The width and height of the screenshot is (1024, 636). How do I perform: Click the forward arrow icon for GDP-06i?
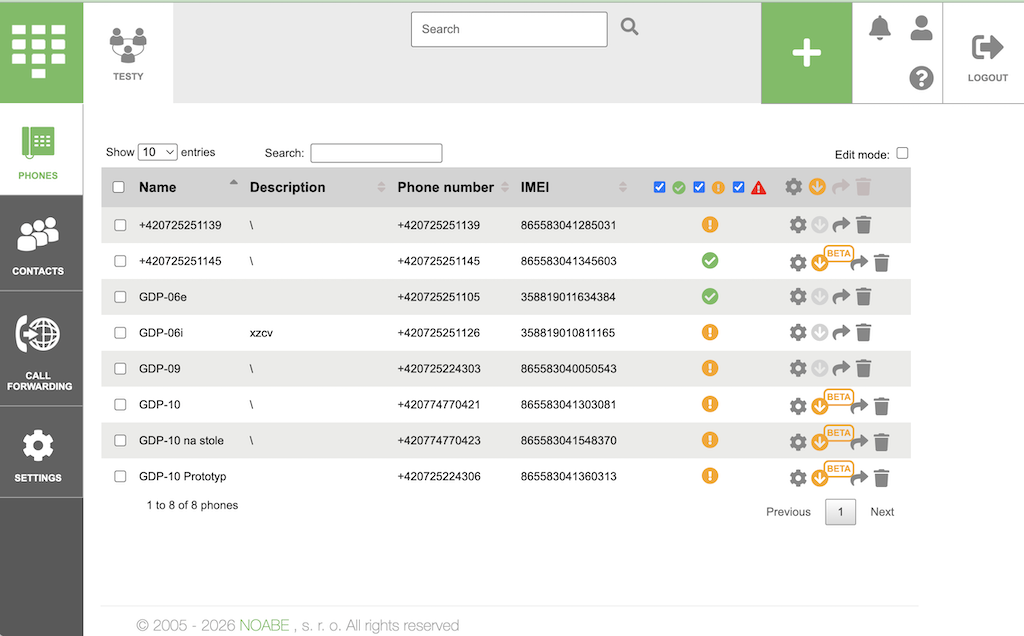click(841, 333)
